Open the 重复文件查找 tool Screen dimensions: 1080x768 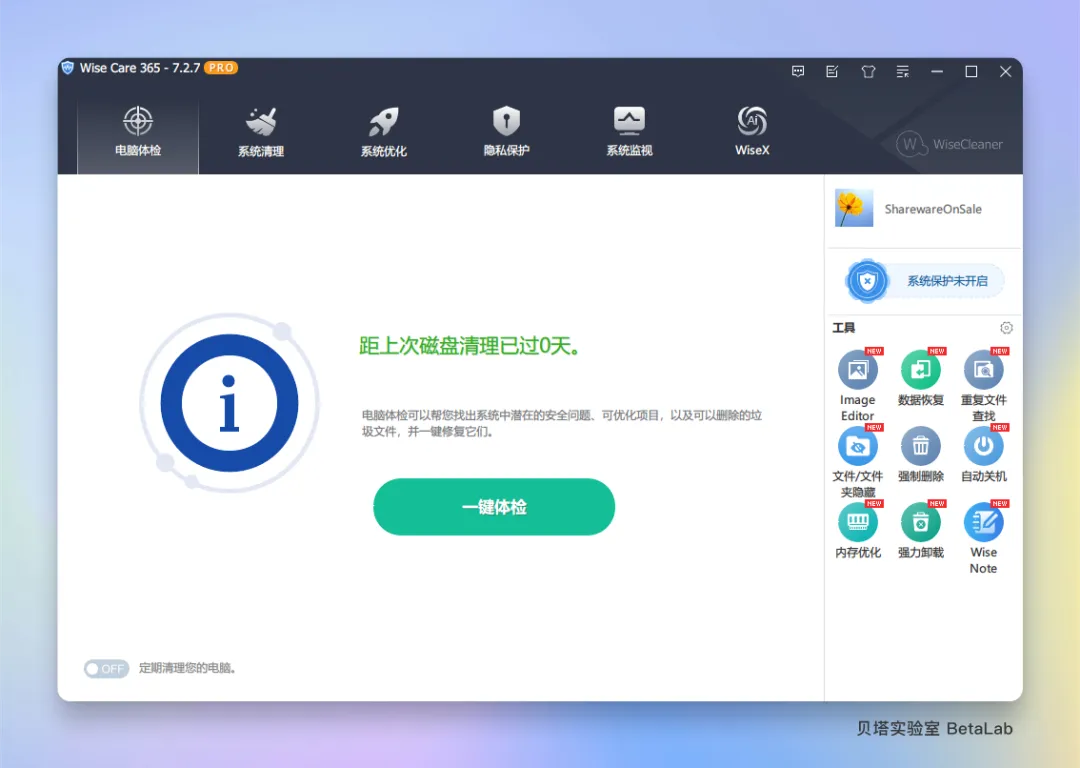point(984,384)
